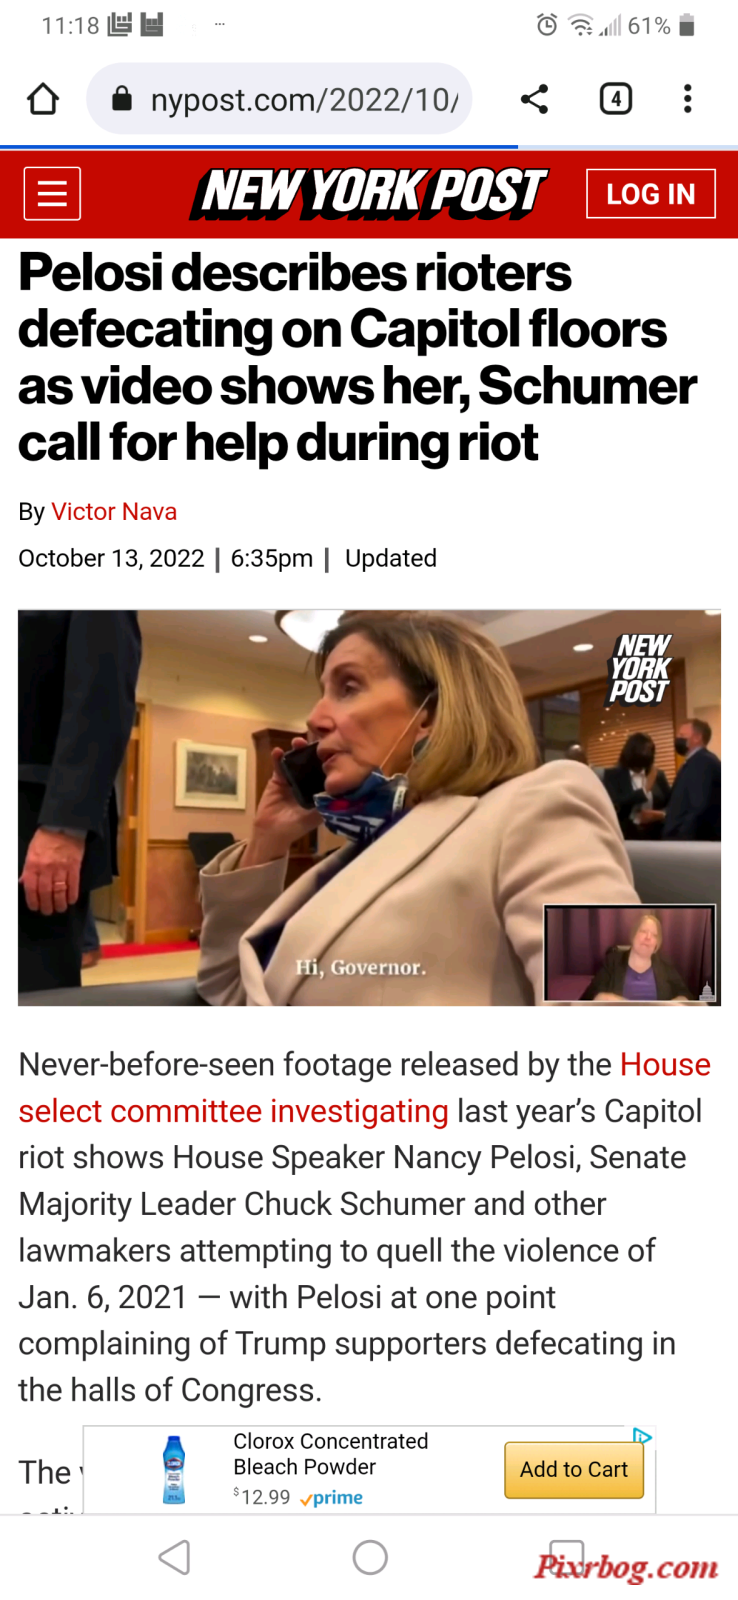Image resolution: width=738 pixels, height=1600 pixels.
Task: Open the three-dot browser menu
Action: point(687,99)
